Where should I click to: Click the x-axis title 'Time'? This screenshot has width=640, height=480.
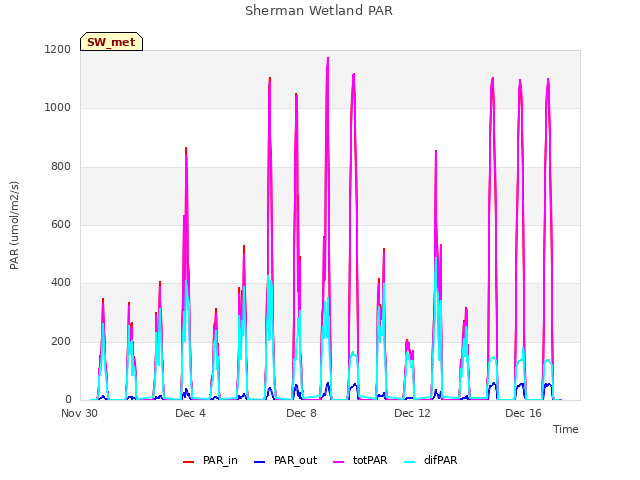565,429
